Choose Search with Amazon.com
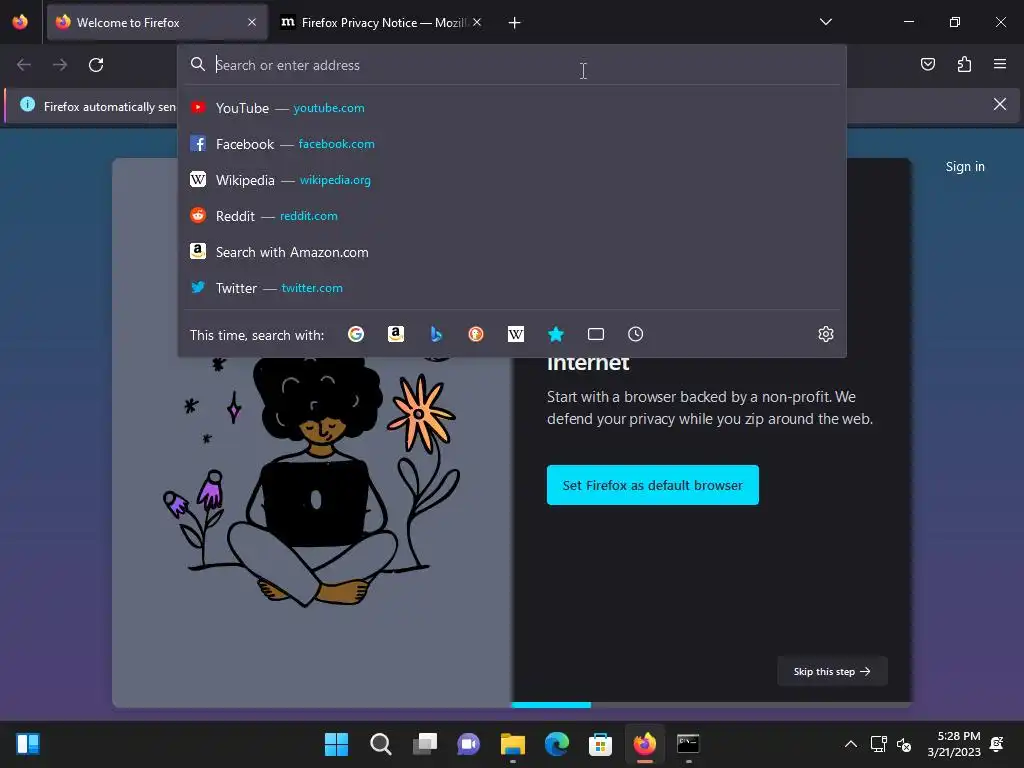The image size is (1024, 768). 512,252
